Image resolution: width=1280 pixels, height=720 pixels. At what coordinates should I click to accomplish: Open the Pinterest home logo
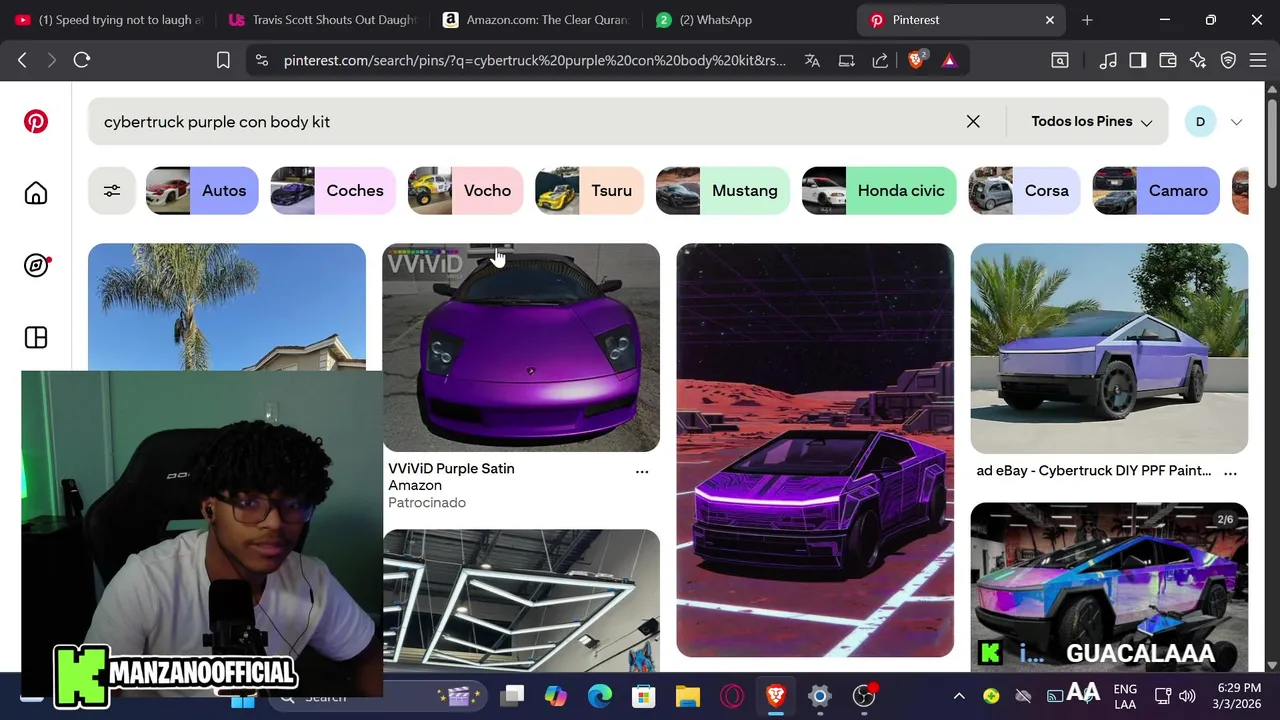pos(36,122)
